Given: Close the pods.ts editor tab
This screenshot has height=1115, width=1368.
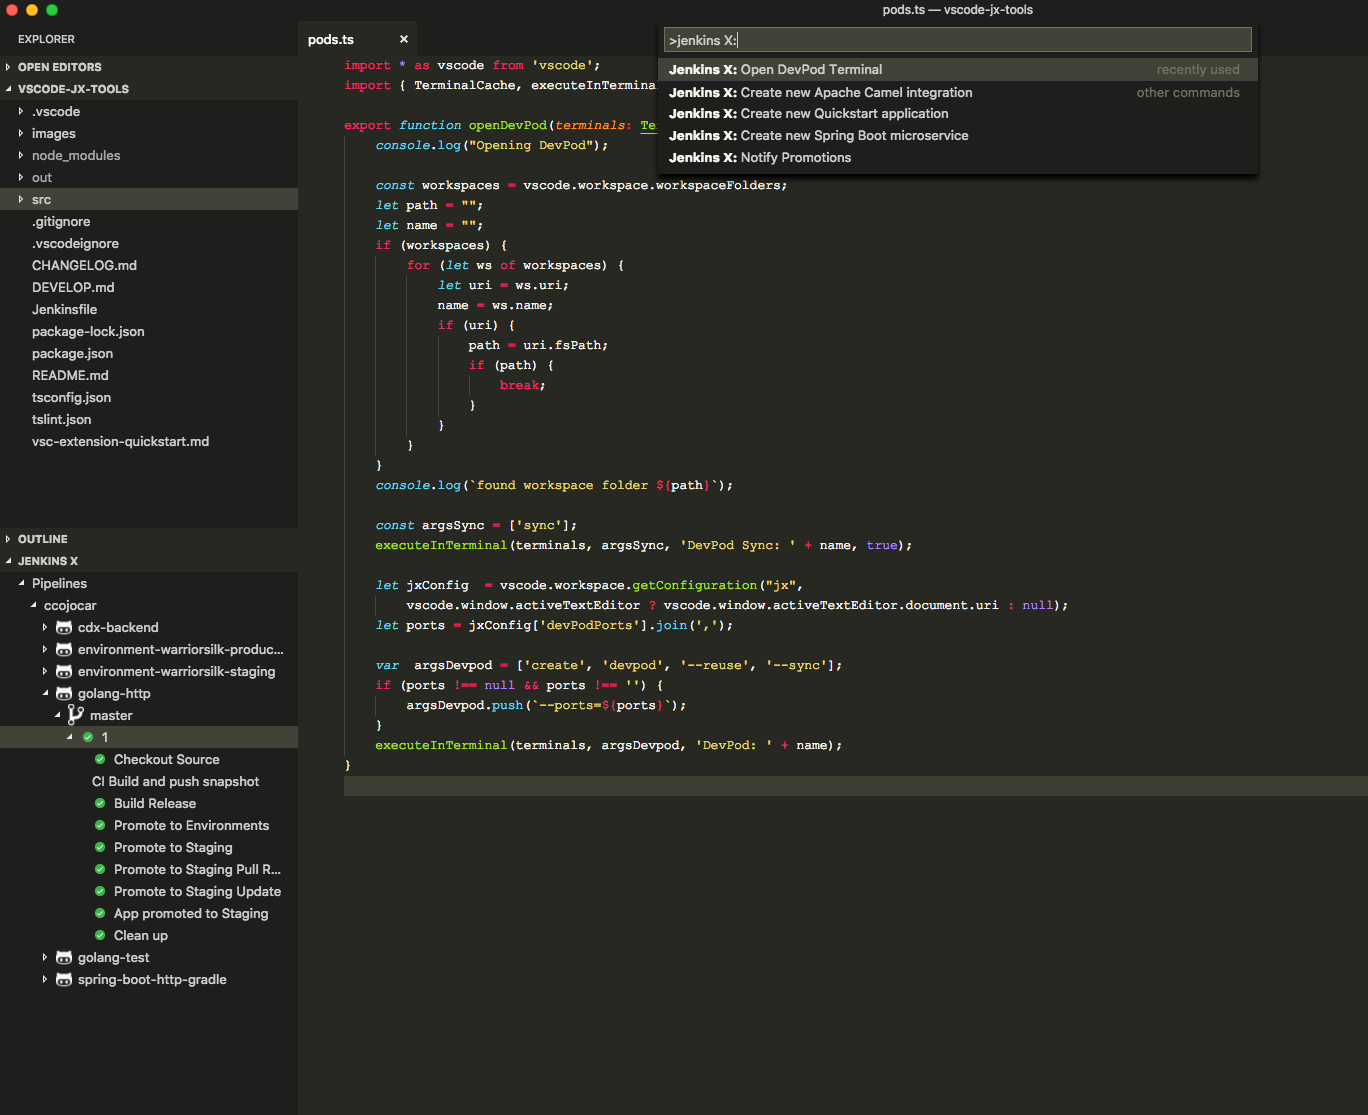Looking at the screenshot, I should click(404, 39).
